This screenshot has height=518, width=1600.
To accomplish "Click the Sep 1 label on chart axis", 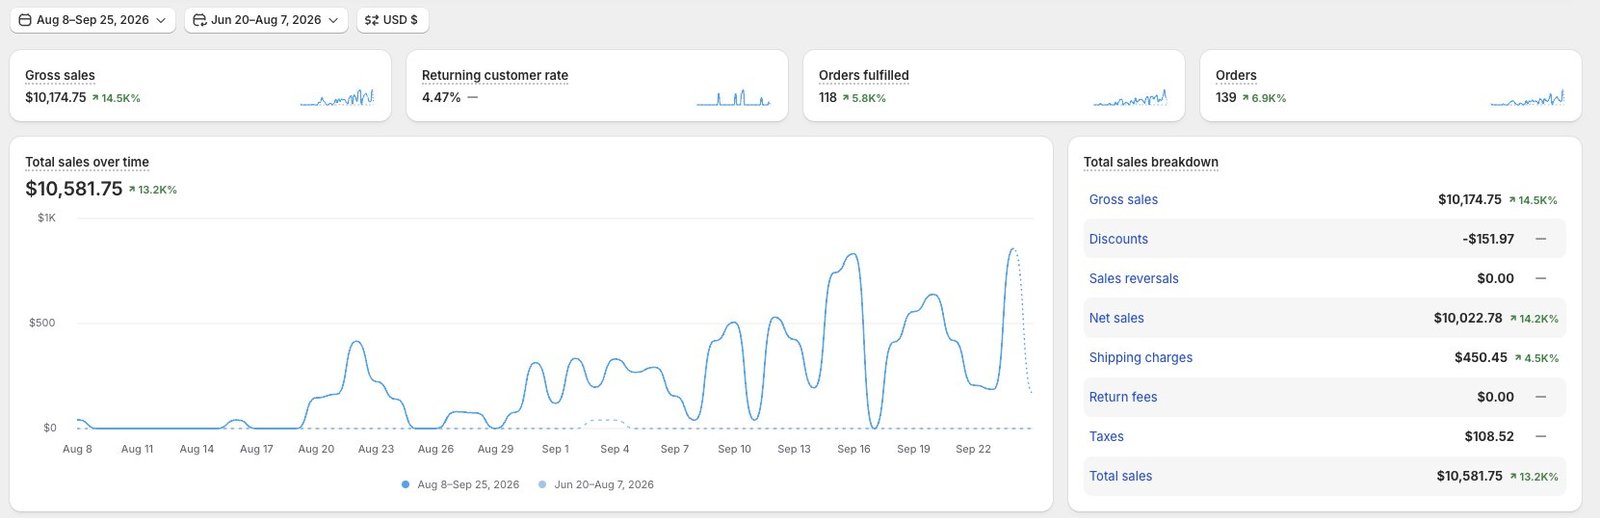I will pyautogui.click(x=555, y=449).
